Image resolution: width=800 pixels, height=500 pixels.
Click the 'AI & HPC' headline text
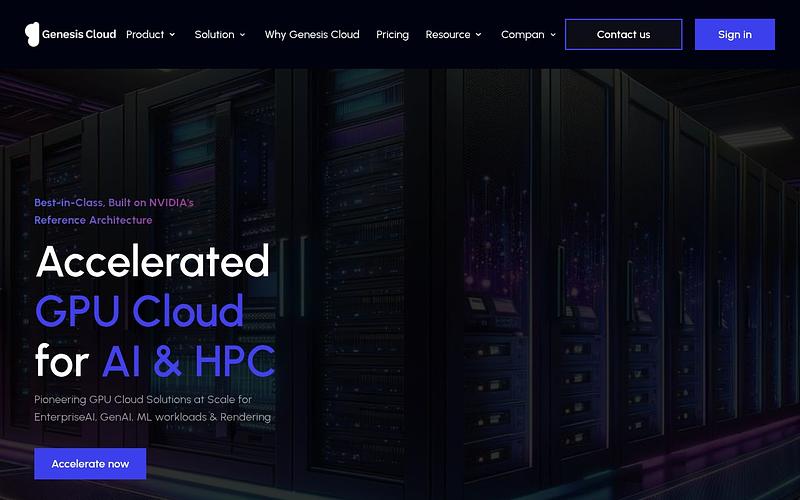tap(188, 361)
